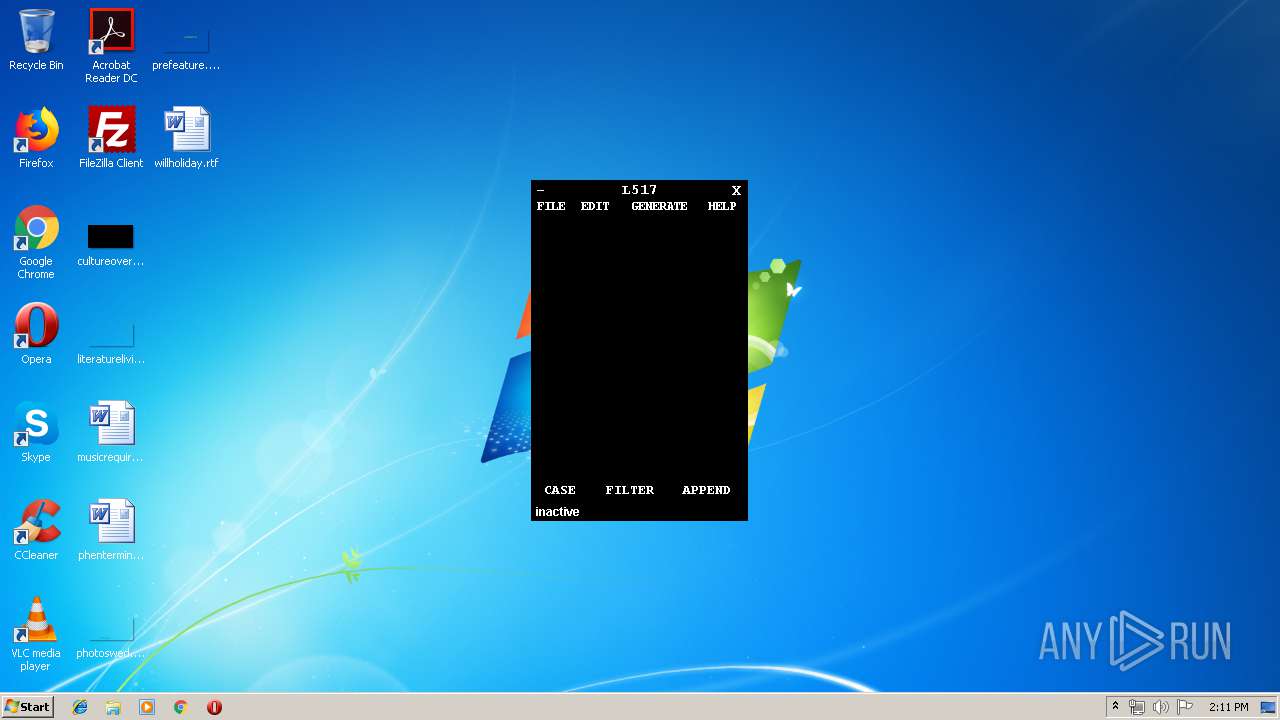Minimize the L517 window with the dash
The image size is (1280, 720).
coord(541,190)
